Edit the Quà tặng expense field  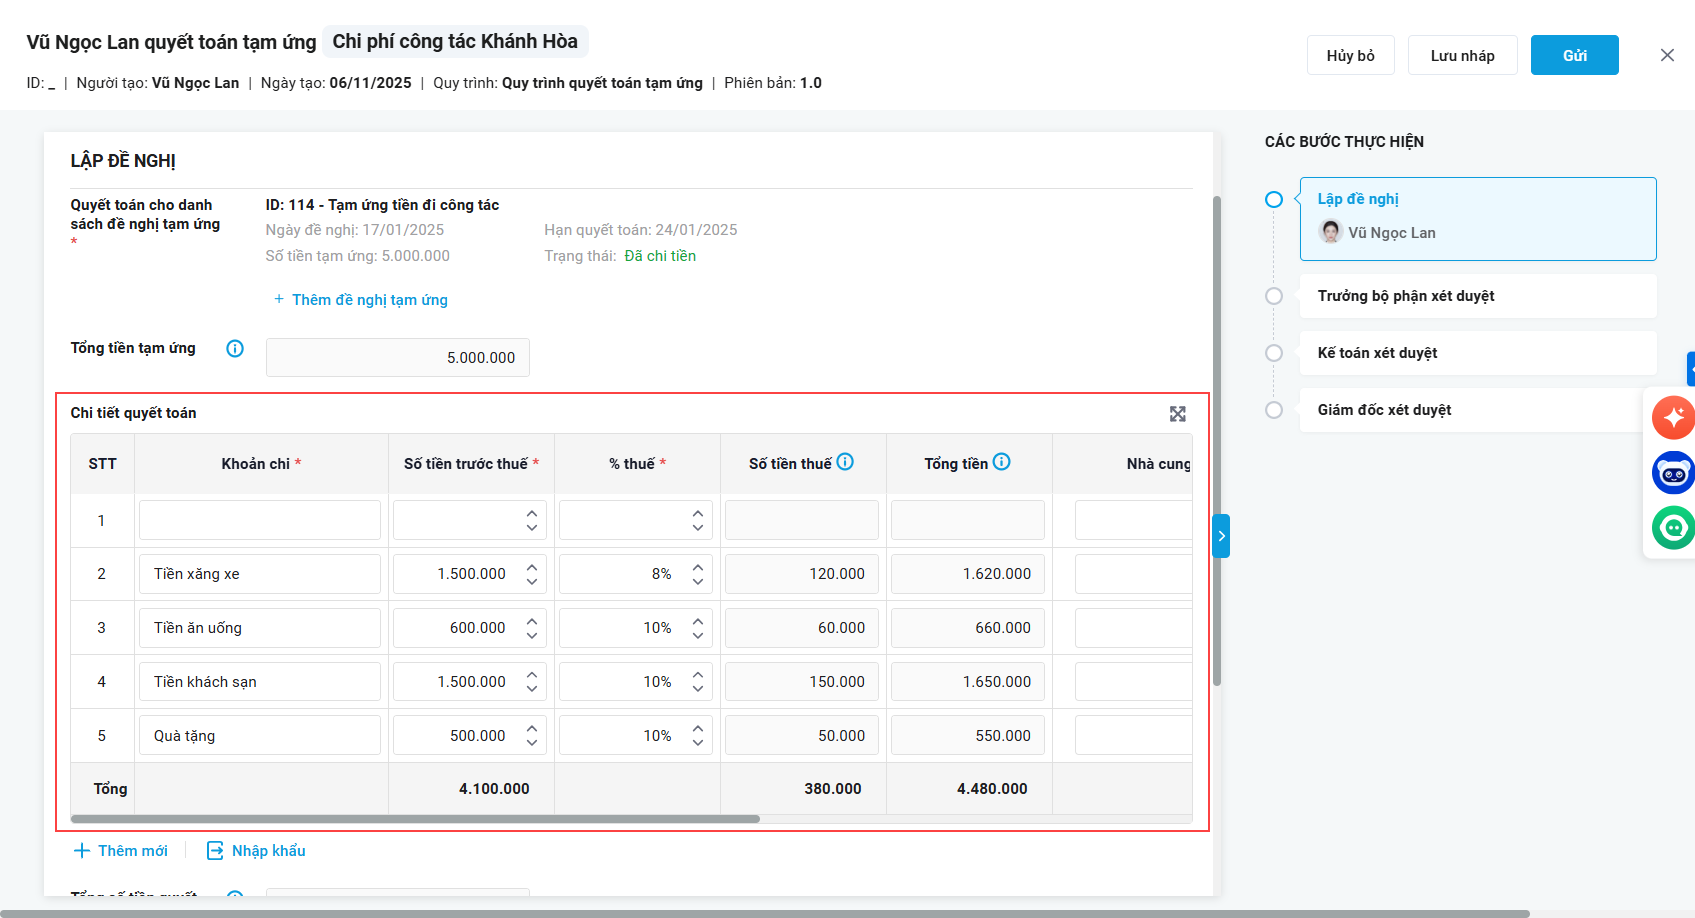click(x=260, y=736)
